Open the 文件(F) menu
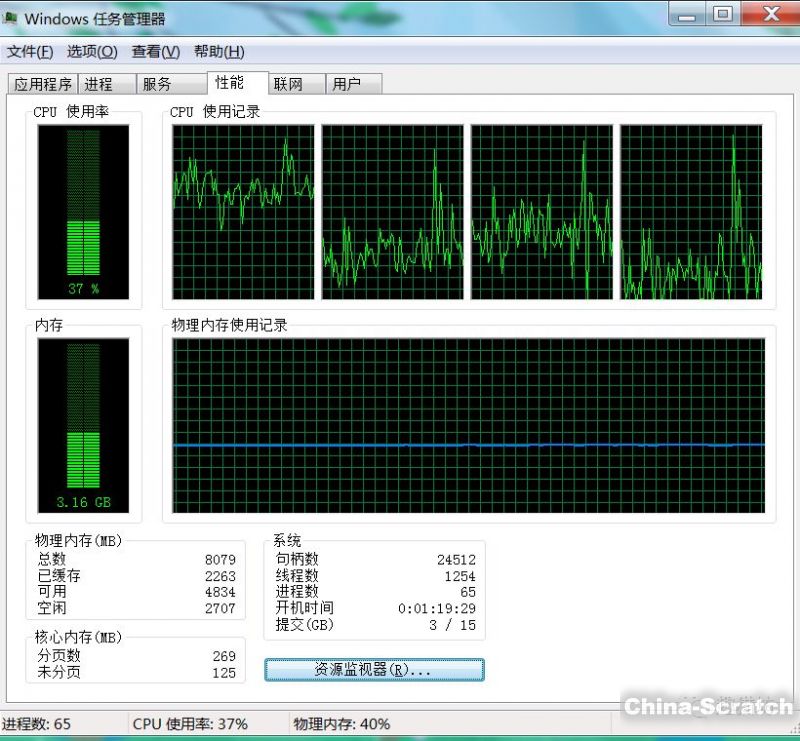The image size is (800, 741). click(x=30, y=52)
